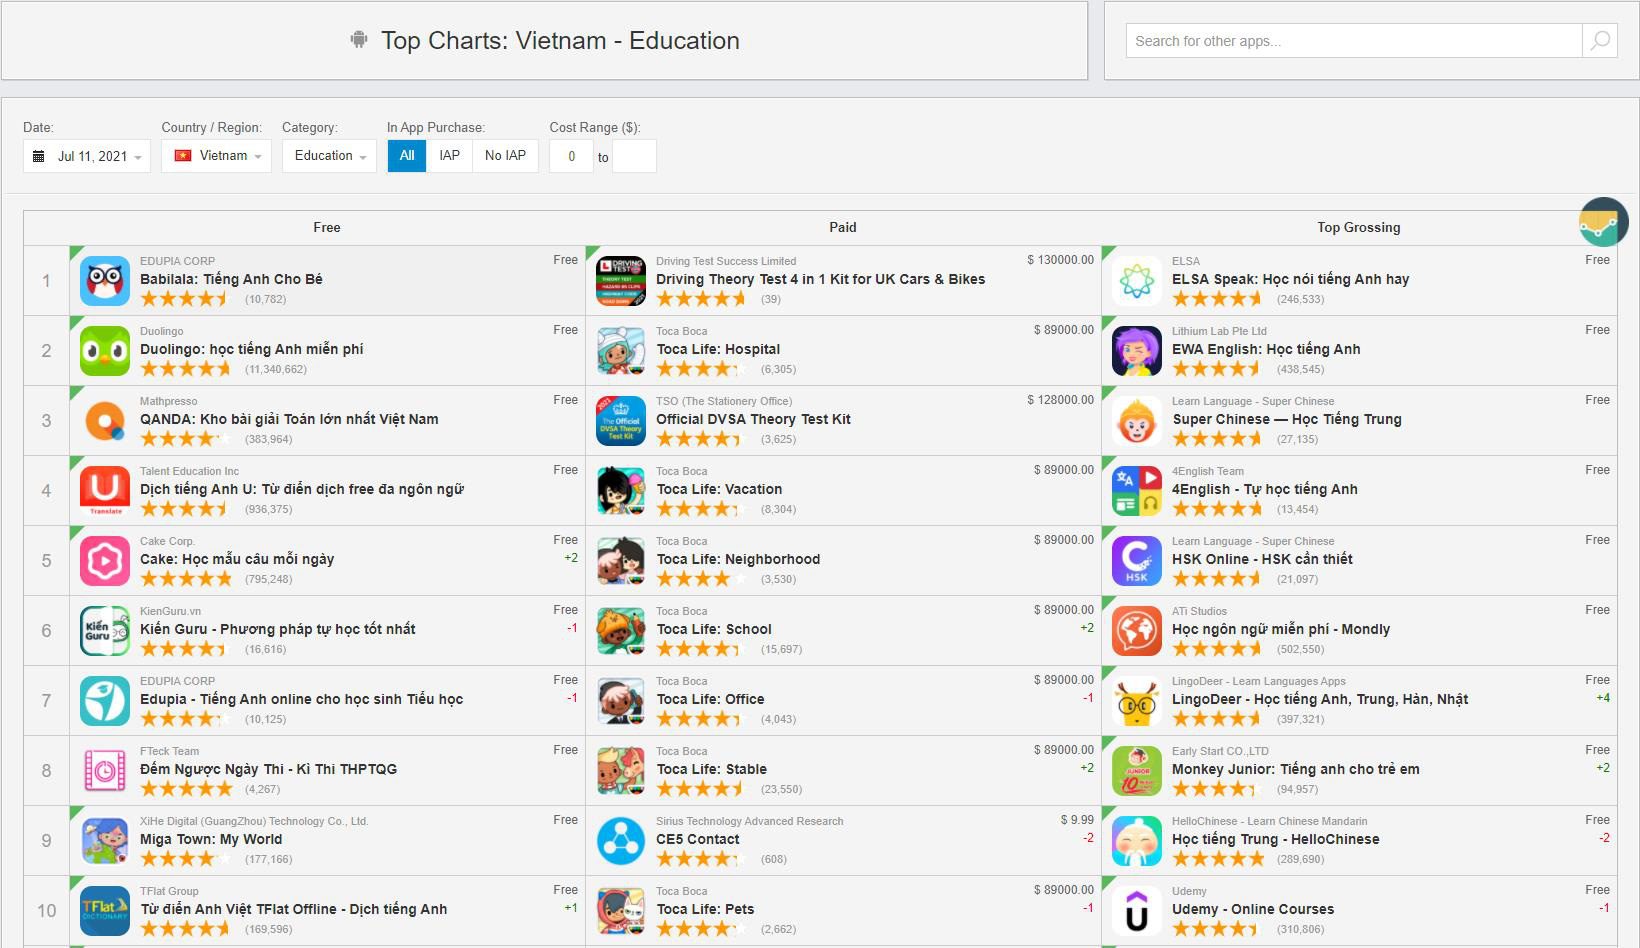Open the Vietnam country dropdown

click(x=217, y=156)
